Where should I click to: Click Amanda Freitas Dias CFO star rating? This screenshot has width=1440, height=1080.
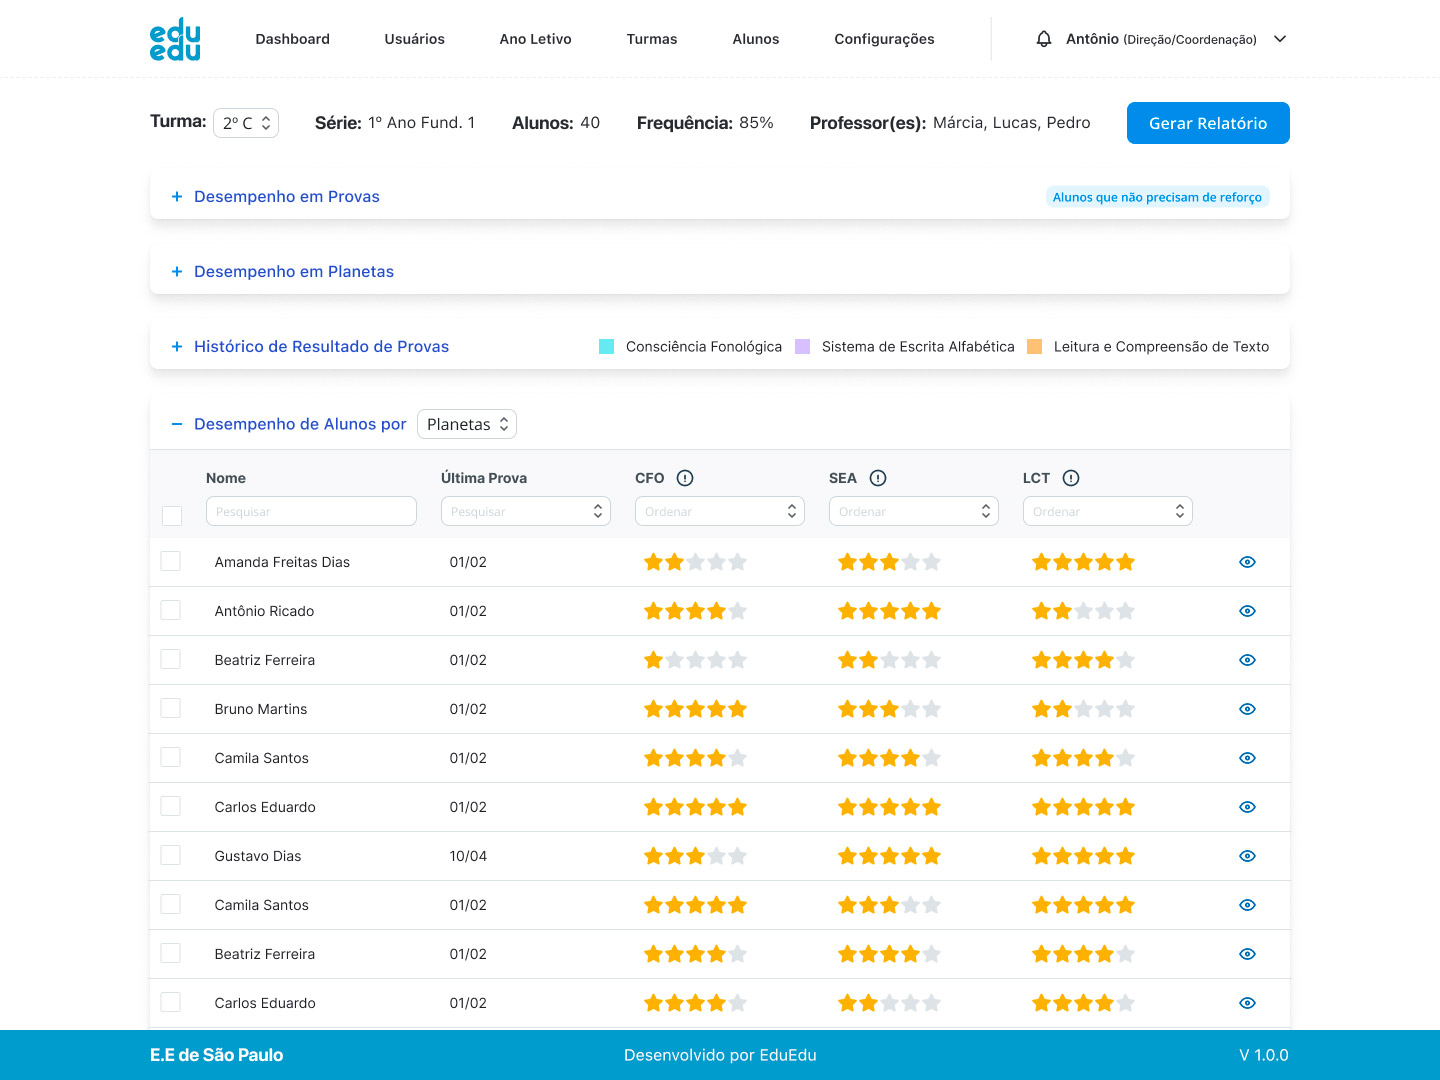click(x=695, y=562)
